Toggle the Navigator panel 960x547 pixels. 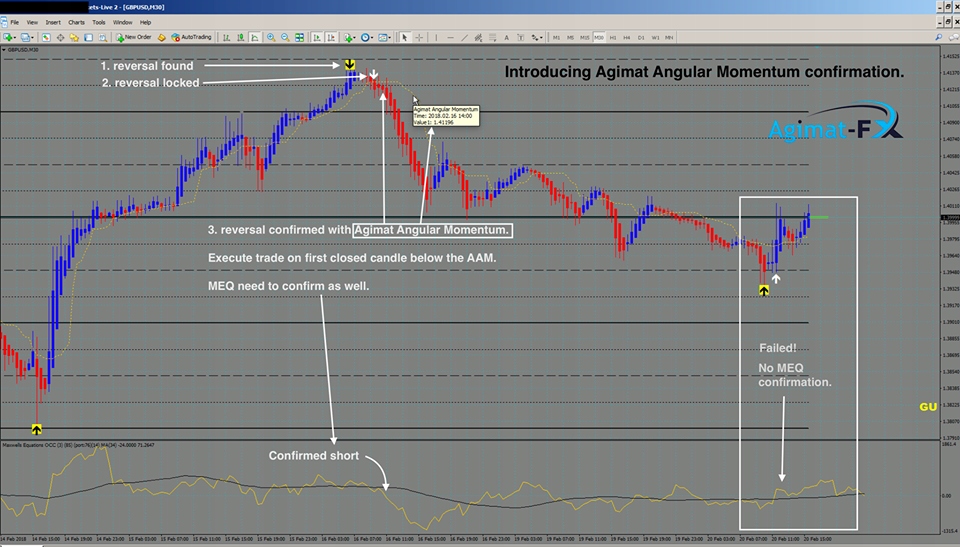74,37
